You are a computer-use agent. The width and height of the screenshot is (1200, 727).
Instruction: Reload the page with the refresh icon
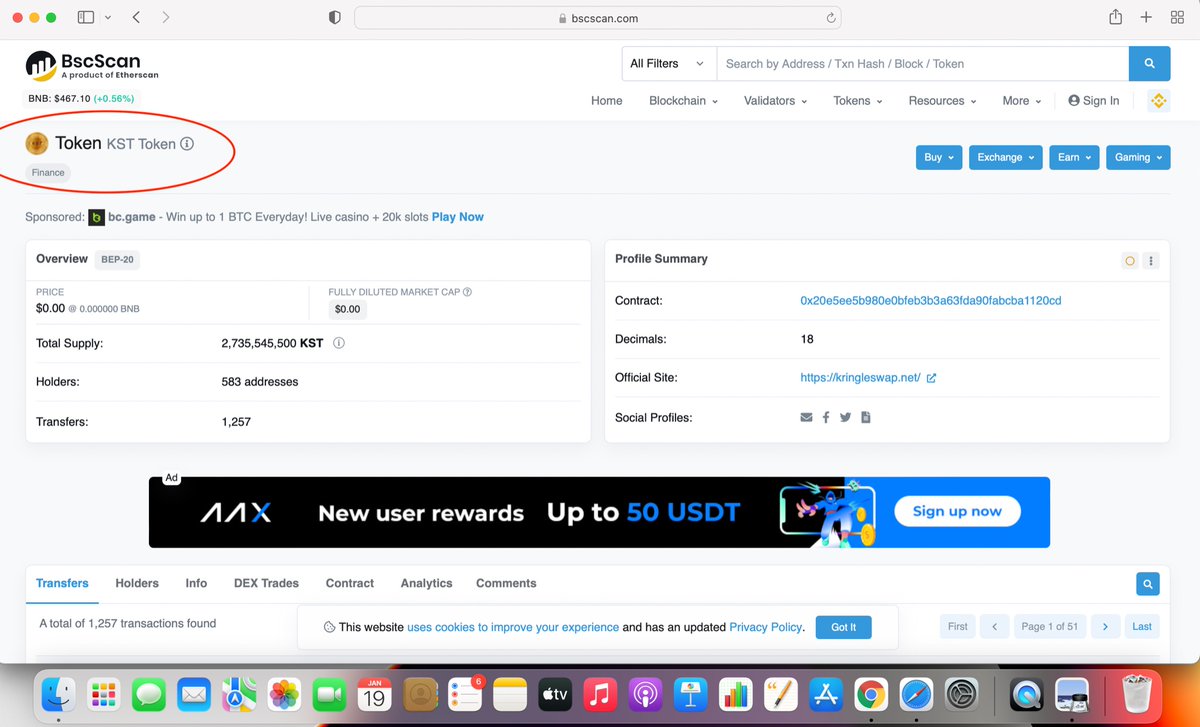tap(830, 18)
